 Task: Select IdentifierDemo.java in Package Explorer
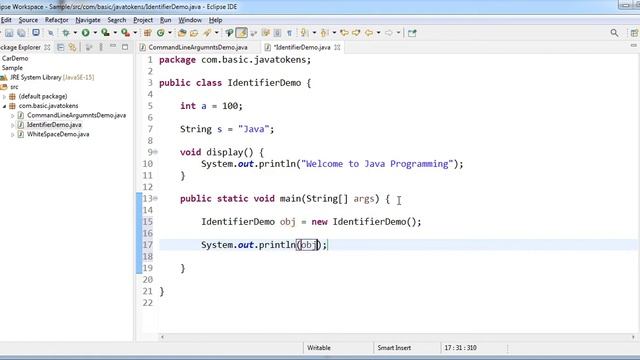54,125
